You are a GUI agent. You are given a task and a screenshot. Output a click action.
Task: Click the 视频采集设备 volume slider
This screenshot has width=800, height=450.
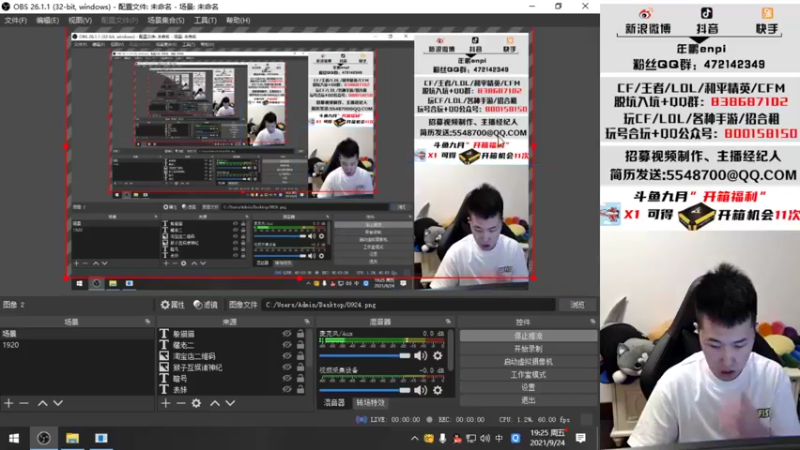tap(365, 390)
